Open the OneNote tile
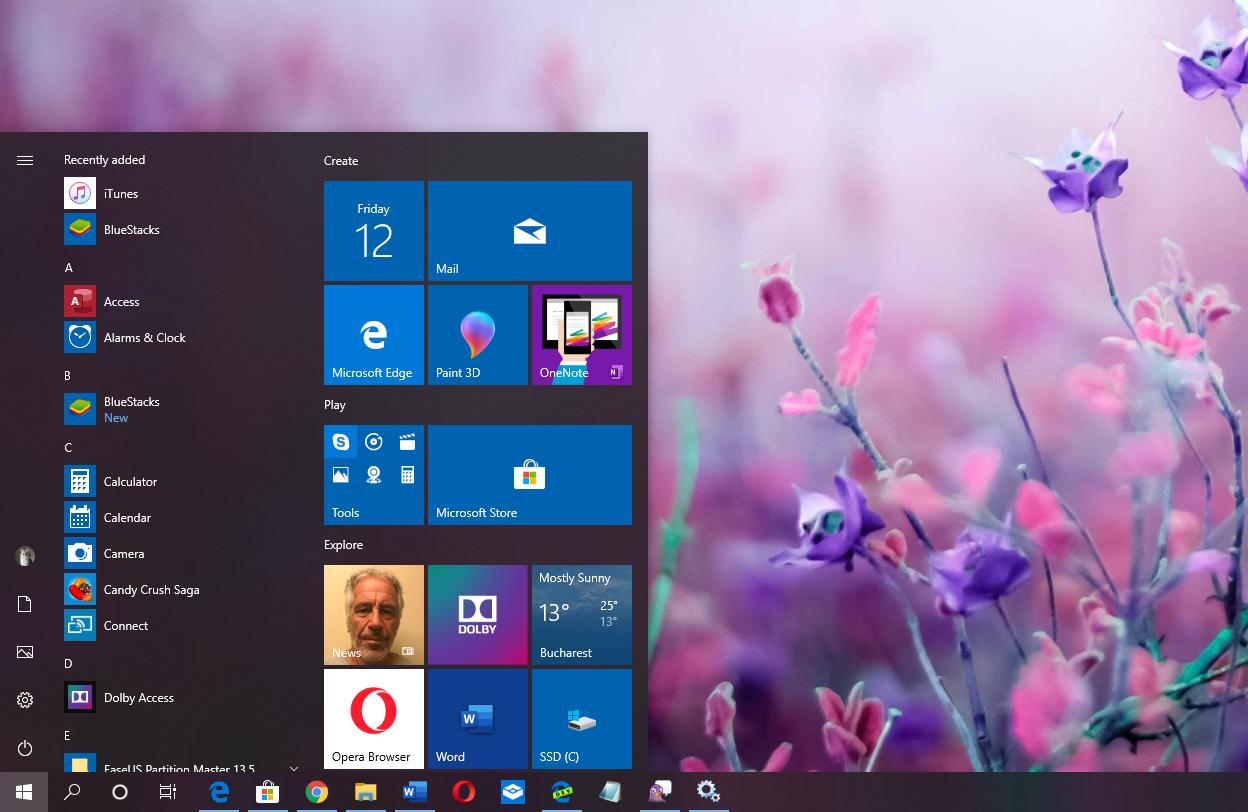Viewport: 1248px width, 812px height. (582, 335)
